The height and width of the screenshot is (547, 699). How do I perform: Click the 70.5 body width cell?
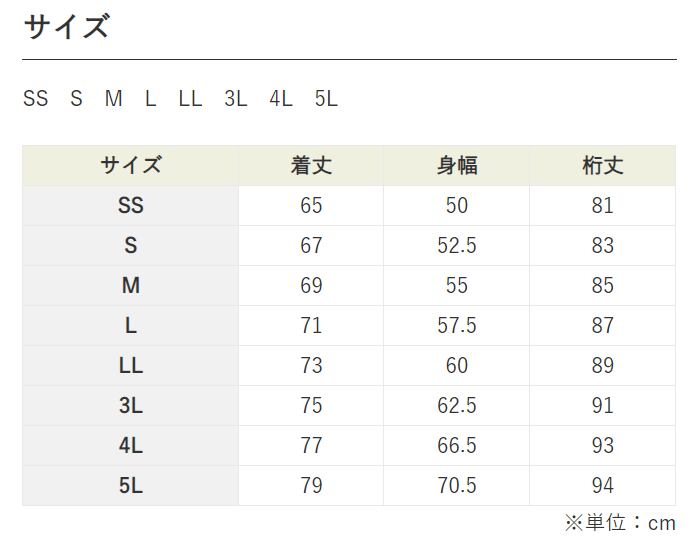click(456, 486)
